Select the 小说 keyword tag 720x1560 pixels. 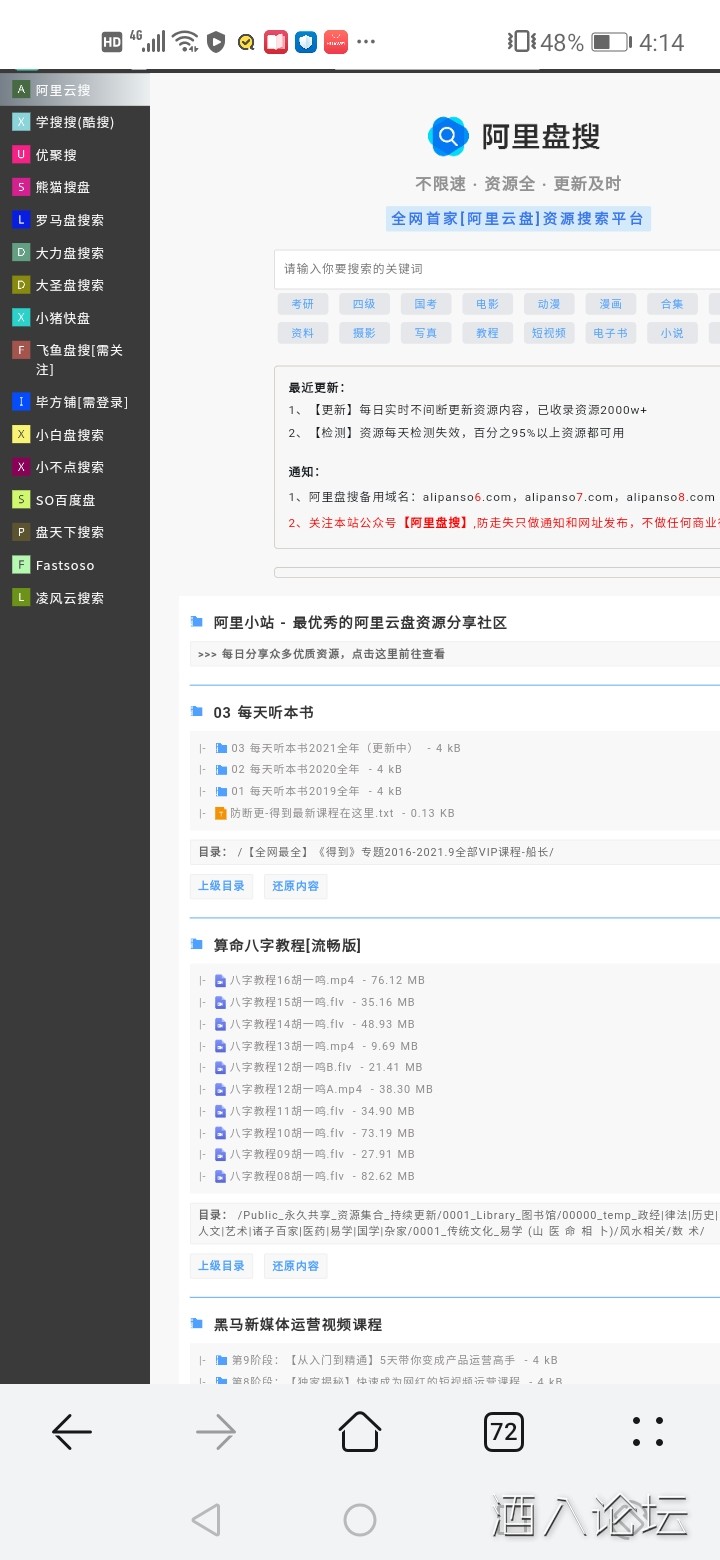tap(672, 333)
